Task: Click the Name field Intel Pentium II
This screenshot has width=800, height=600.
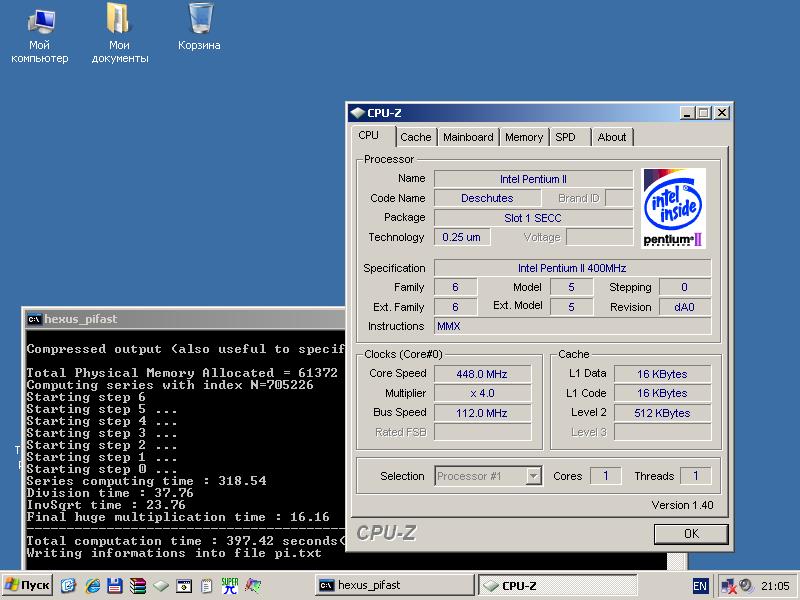Action: 533,179
